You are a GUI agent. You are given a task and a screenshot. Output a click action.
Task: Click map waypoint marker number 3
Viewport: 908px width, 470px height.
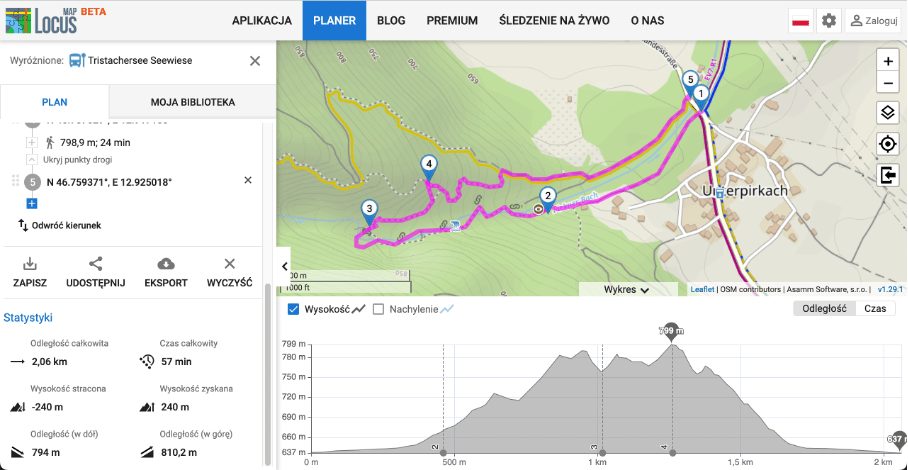pos(369,212)
